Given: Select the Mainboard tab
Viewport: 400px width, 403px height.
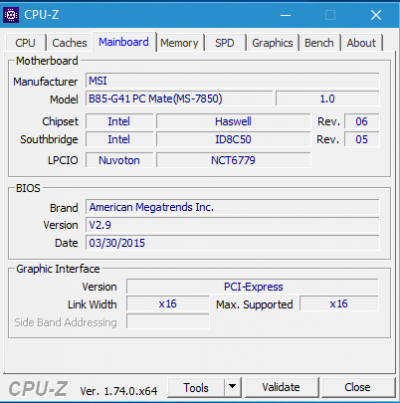Looking at the screenshot, I should click(124, 42).
